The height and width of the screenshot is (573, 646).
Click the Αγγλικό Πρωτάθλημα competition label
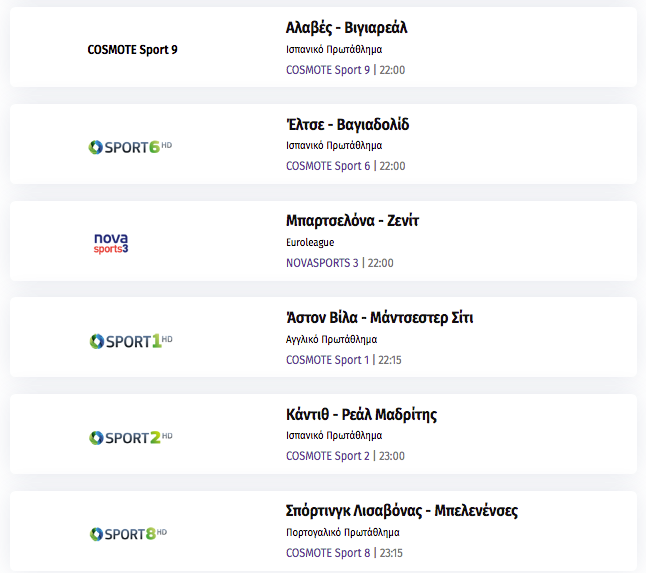(x=331, y=339)
